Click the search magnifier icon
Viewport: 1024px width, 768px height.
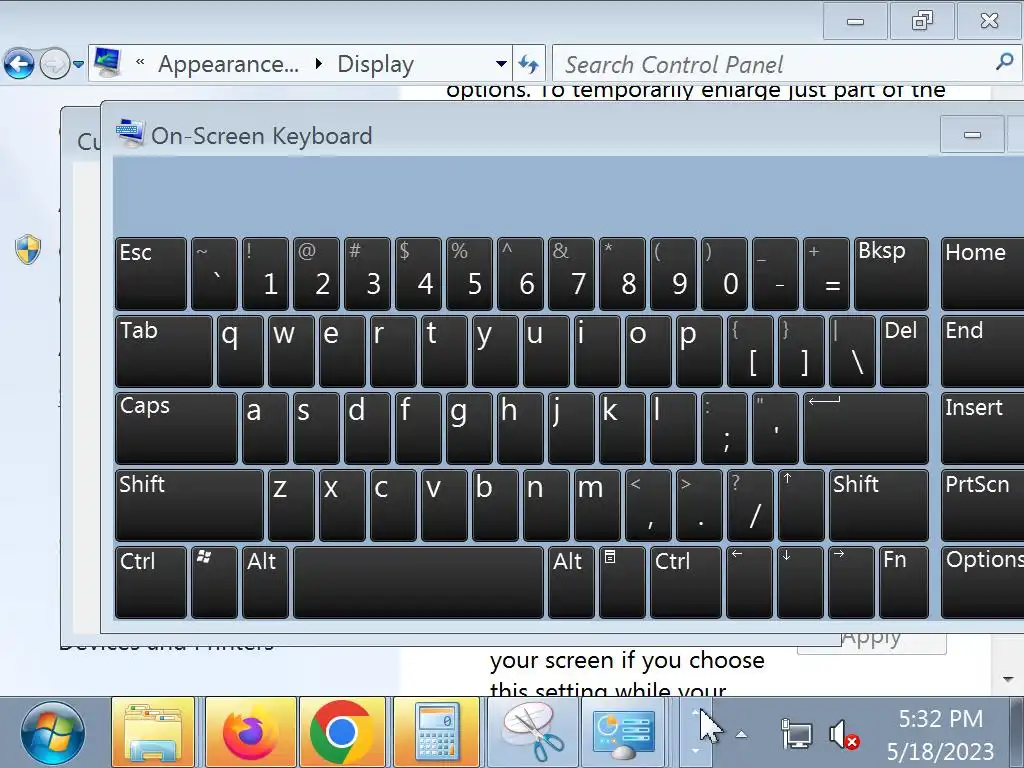pos(1004,62)
